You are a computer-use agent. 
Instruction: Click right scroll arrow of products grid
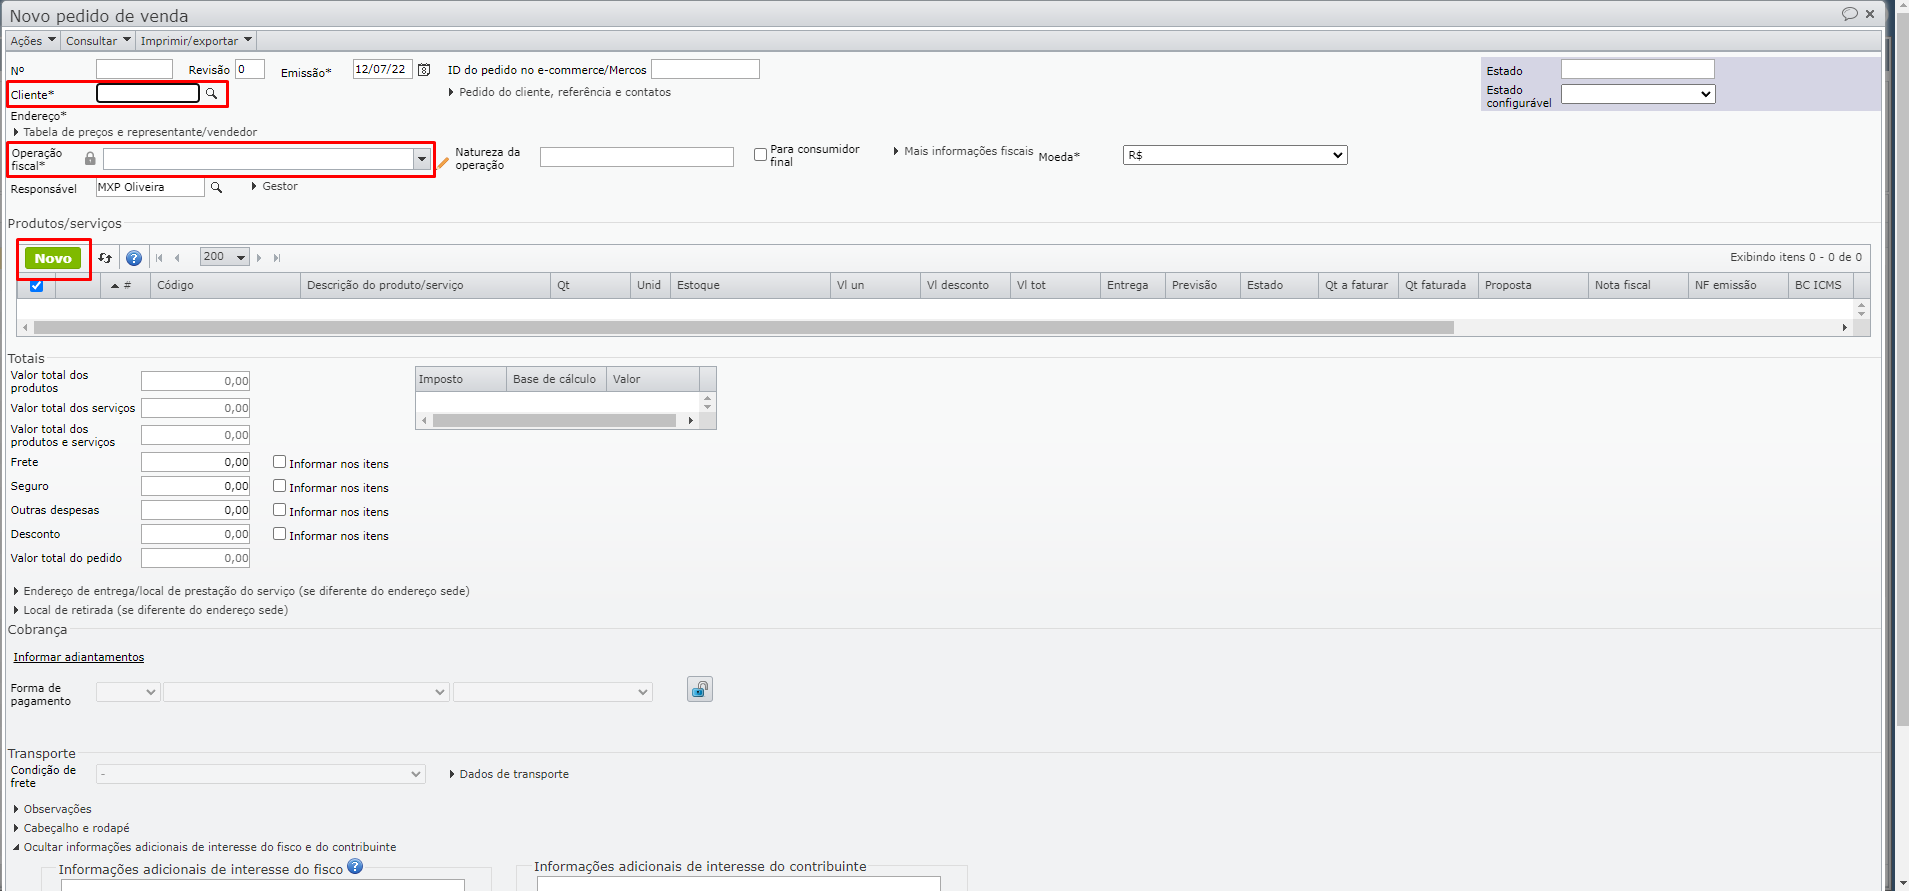pyautogui.click(x=1845, y=328)
